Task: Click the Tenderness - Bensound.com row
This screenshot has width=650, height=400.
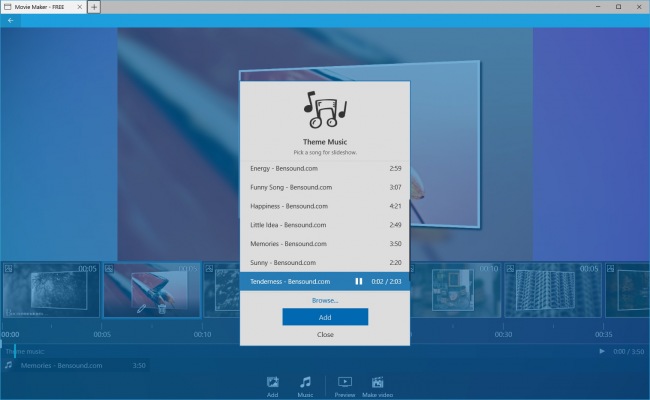Action: point(325,281)
